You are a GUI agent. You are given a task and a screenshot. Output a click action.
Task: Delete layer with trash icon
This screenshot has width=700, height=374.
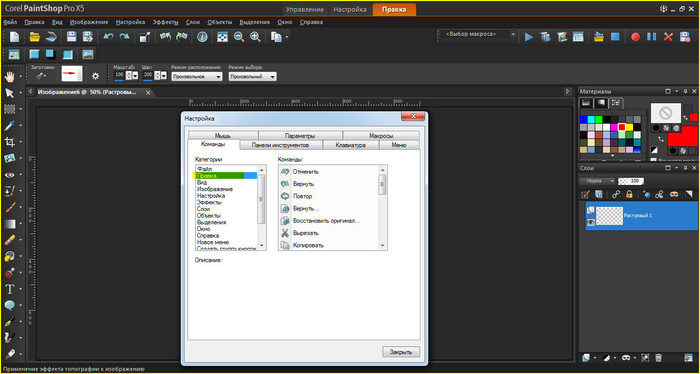tap(658, 357)
